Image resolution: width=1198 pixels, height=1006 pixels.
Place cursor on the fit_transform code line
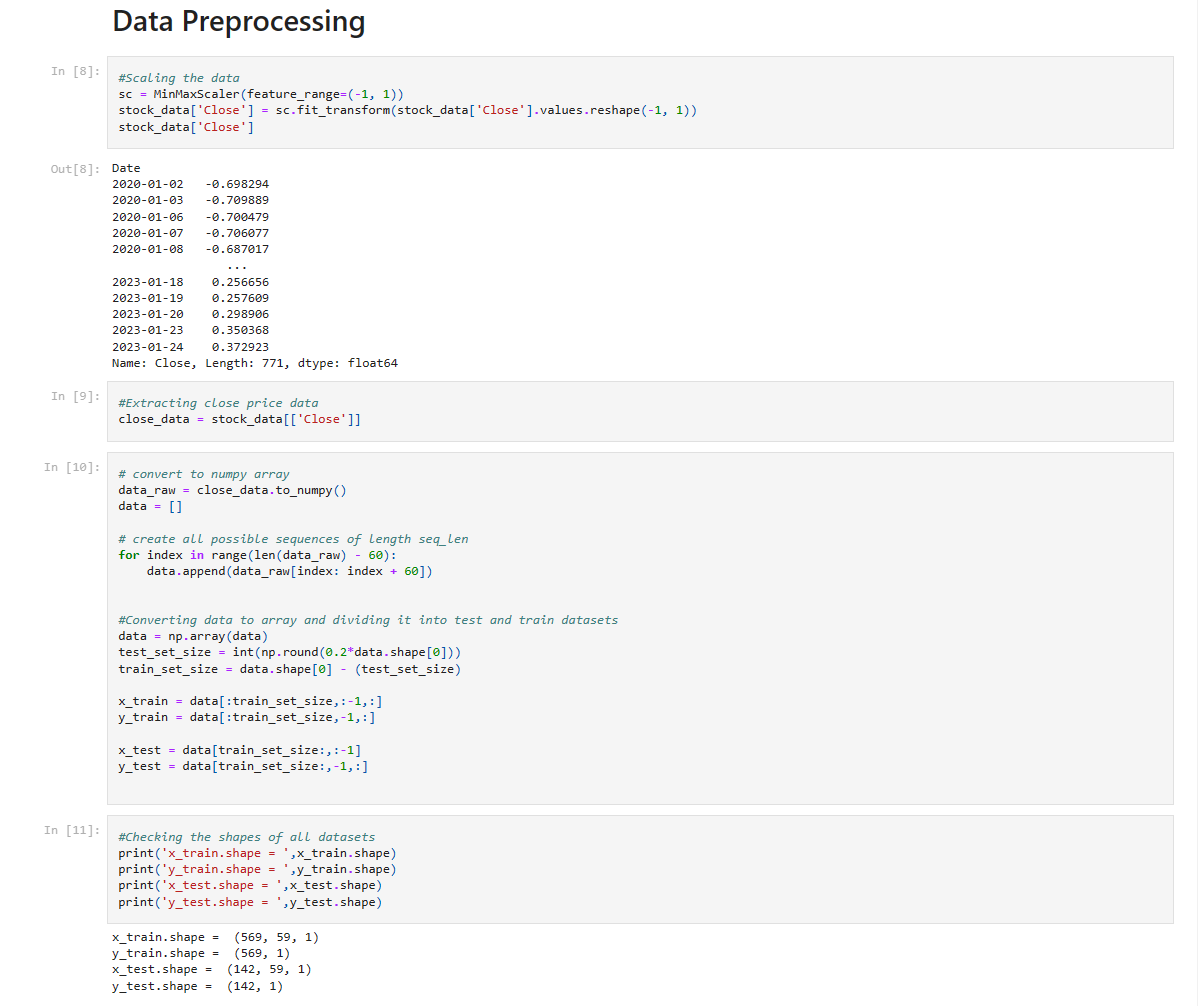[x=407, y=110]
